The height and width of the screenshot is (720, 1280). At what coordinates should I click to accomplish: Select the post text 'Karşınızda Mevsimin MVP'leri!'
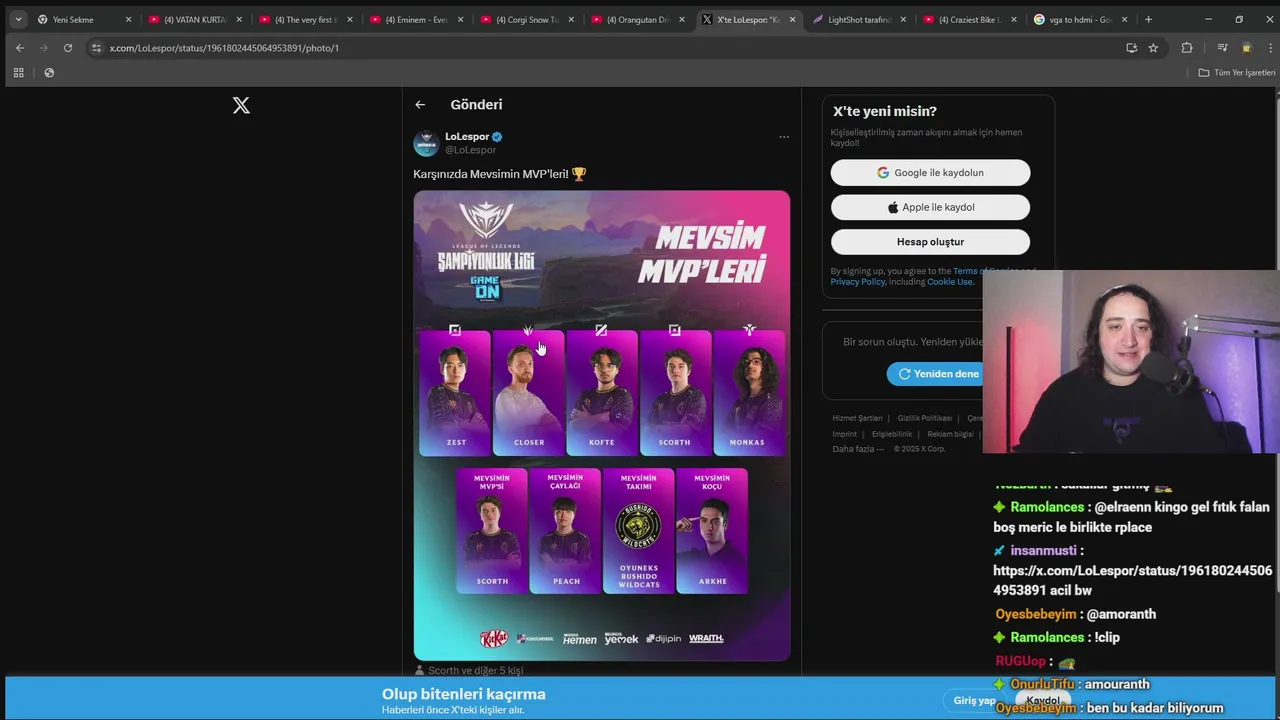pyautogui.click(x=491, y=174)
